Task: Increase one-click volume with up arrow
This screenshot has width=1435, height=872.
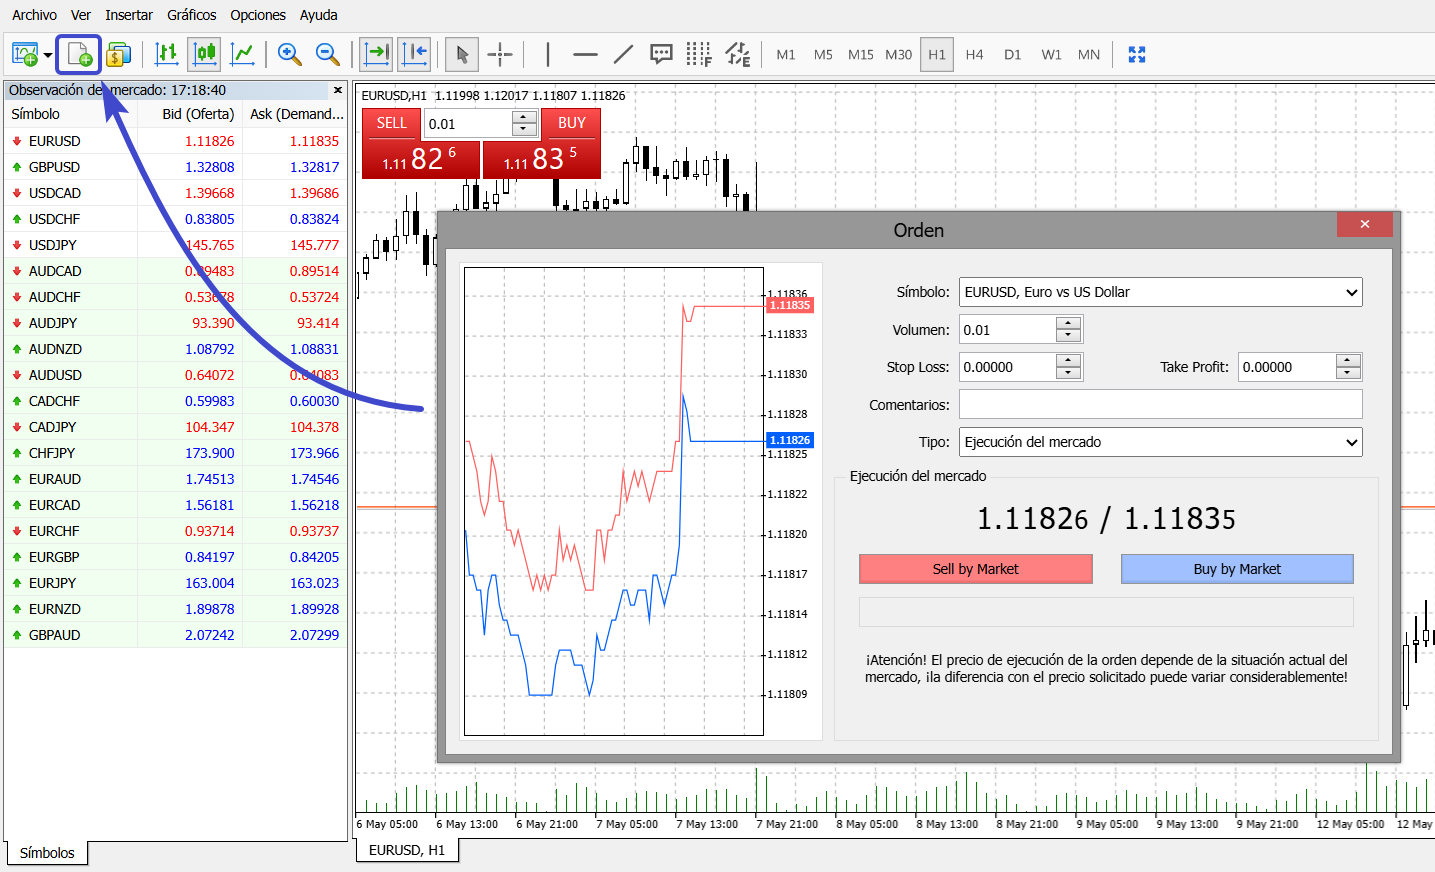Action: pos(524,117)
